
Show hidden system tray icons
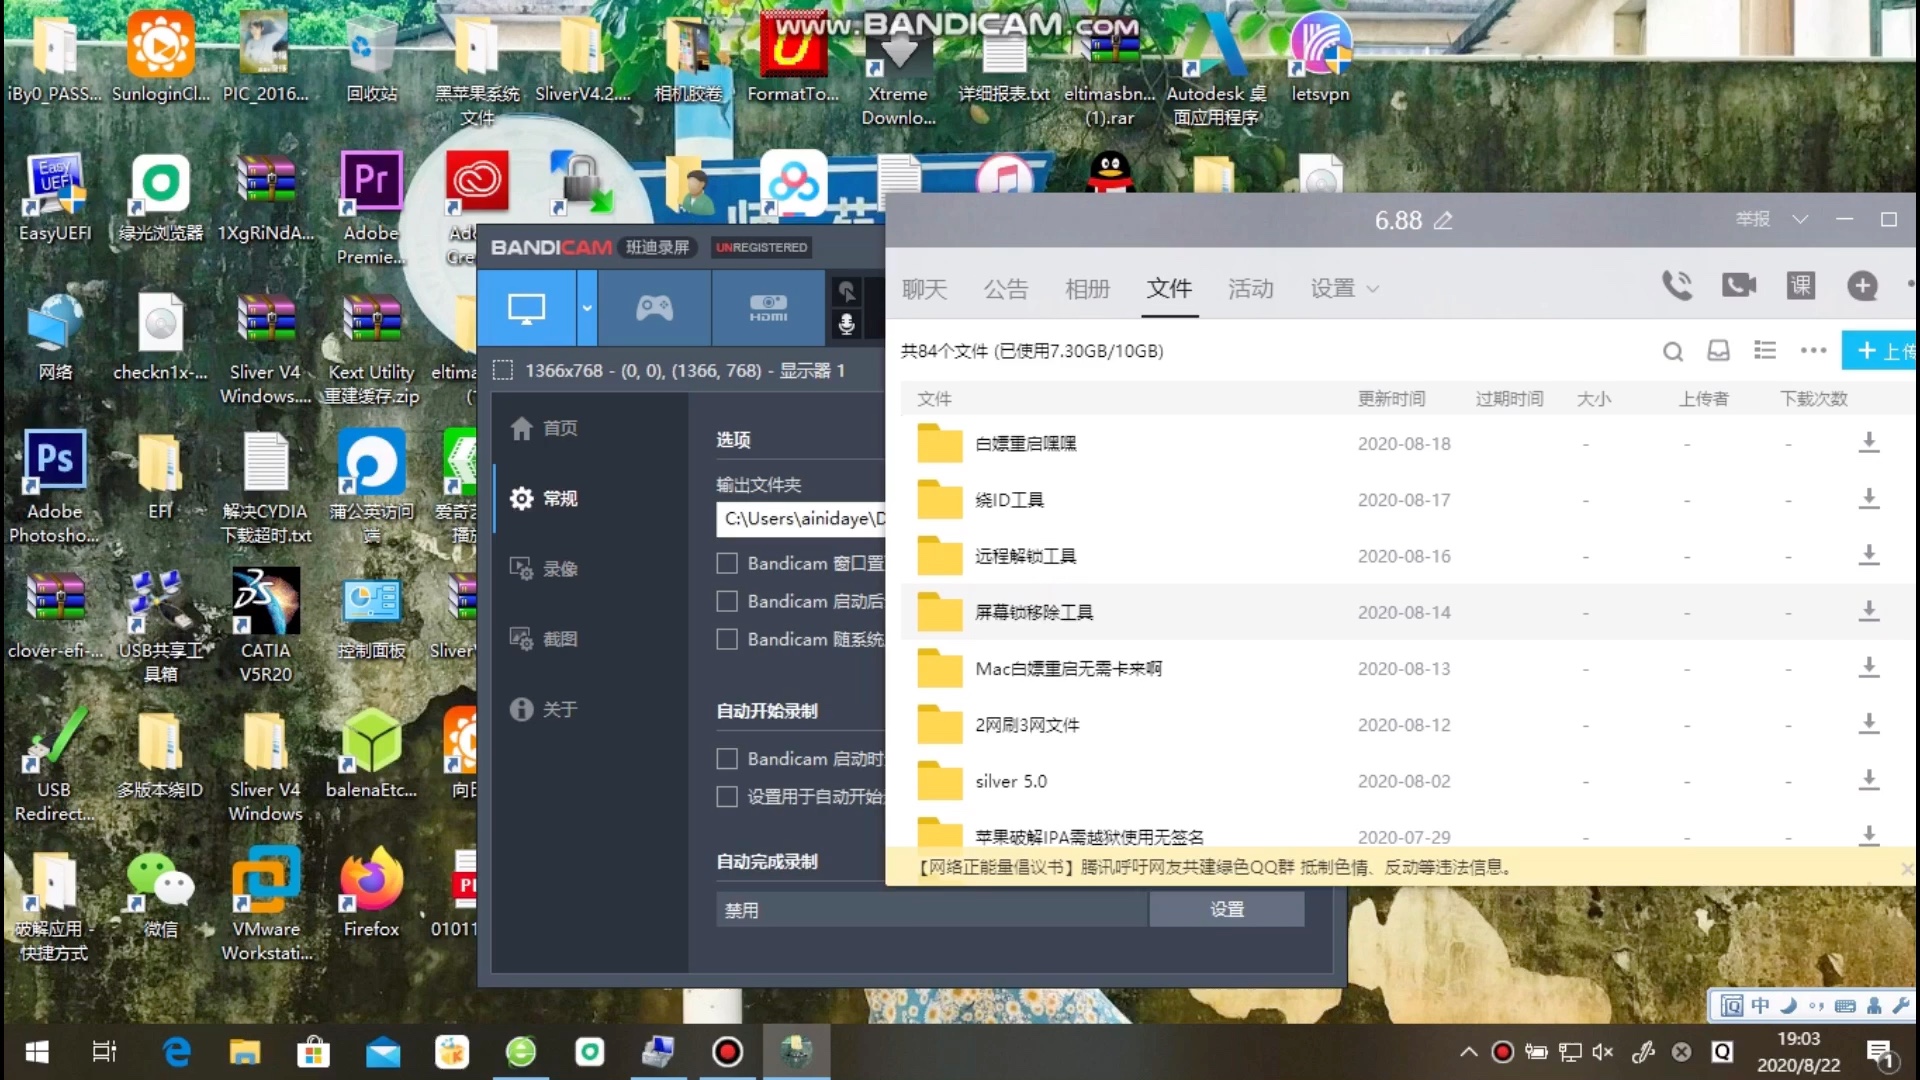pyautogui.click(x=1468, y=1052)
